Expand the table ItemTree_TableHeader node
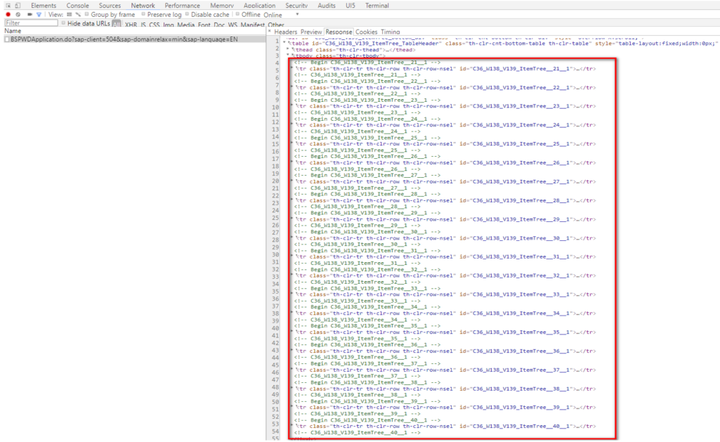 [285, 43]
